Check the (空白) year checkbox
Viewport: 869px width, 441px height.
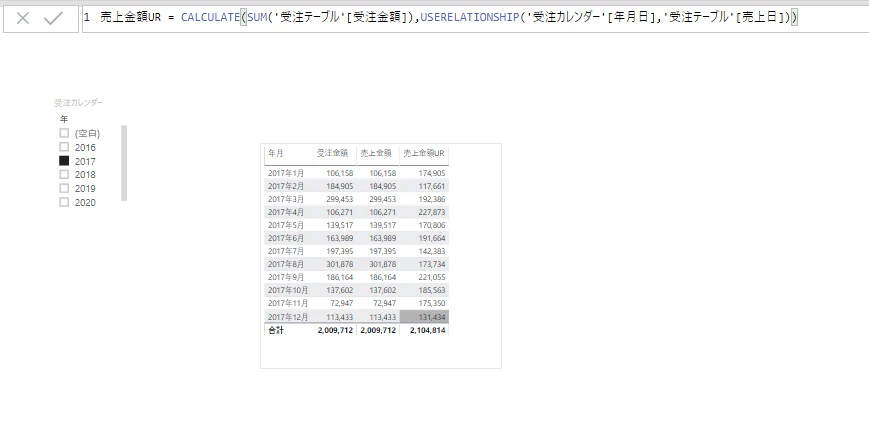[x=64, y=133]
